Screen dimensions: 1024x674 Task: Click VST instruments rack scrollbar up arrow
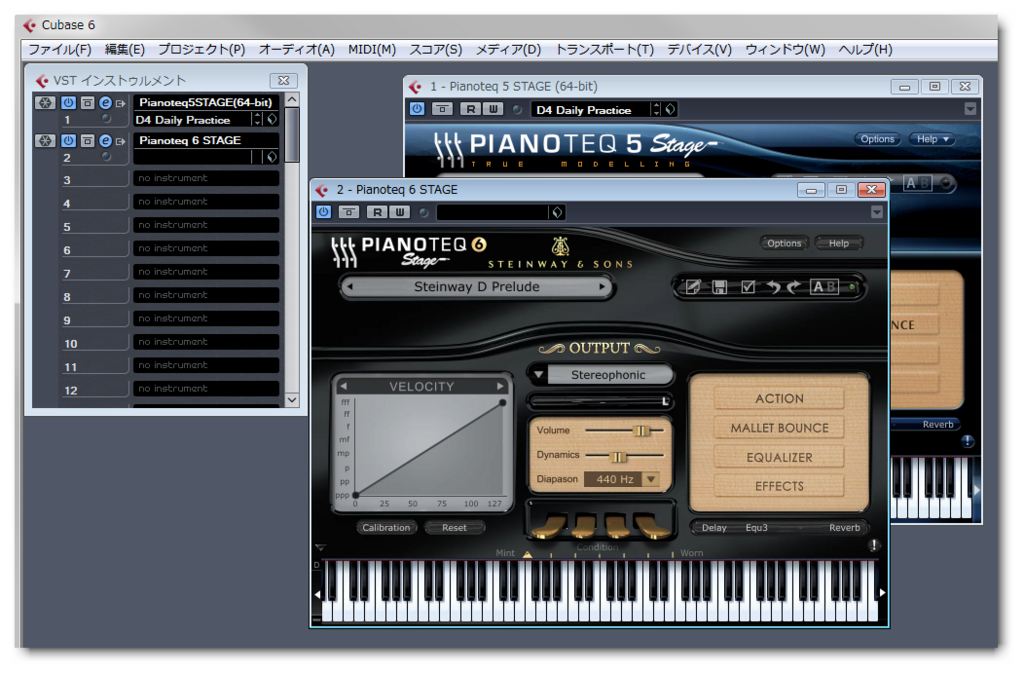pyautogui.click(x=292, y=100)
